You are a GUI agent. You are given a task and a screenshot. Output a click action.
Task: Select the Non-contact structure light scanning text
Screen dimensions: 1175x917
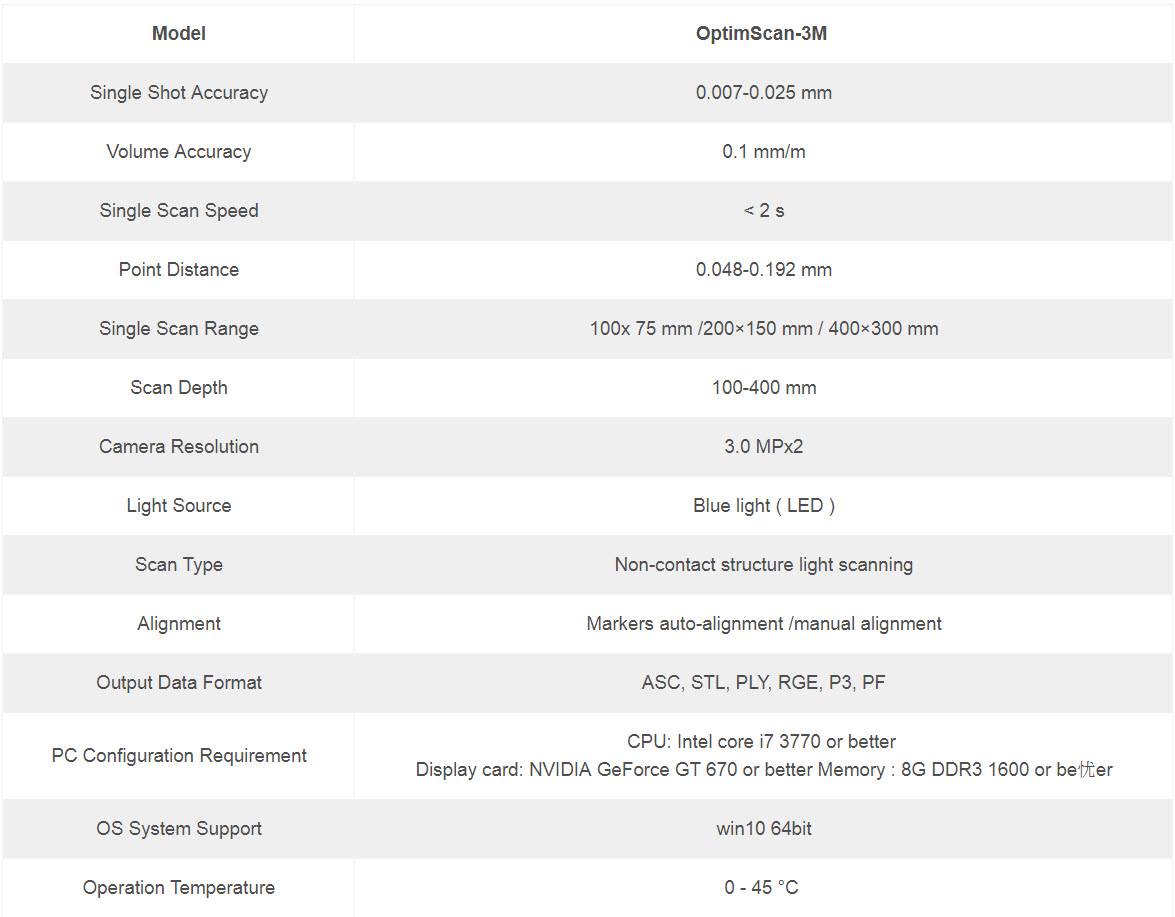coord(764,565)
